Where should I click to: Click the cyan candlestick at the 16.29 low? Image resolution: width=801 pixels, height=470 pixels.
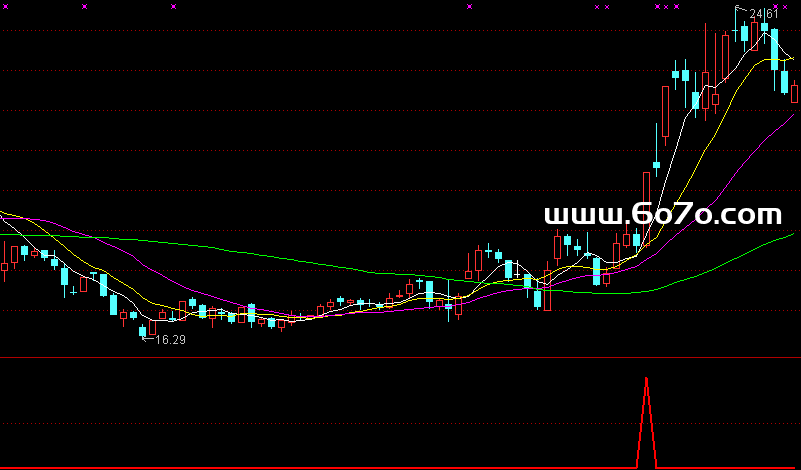coord(143,329)
